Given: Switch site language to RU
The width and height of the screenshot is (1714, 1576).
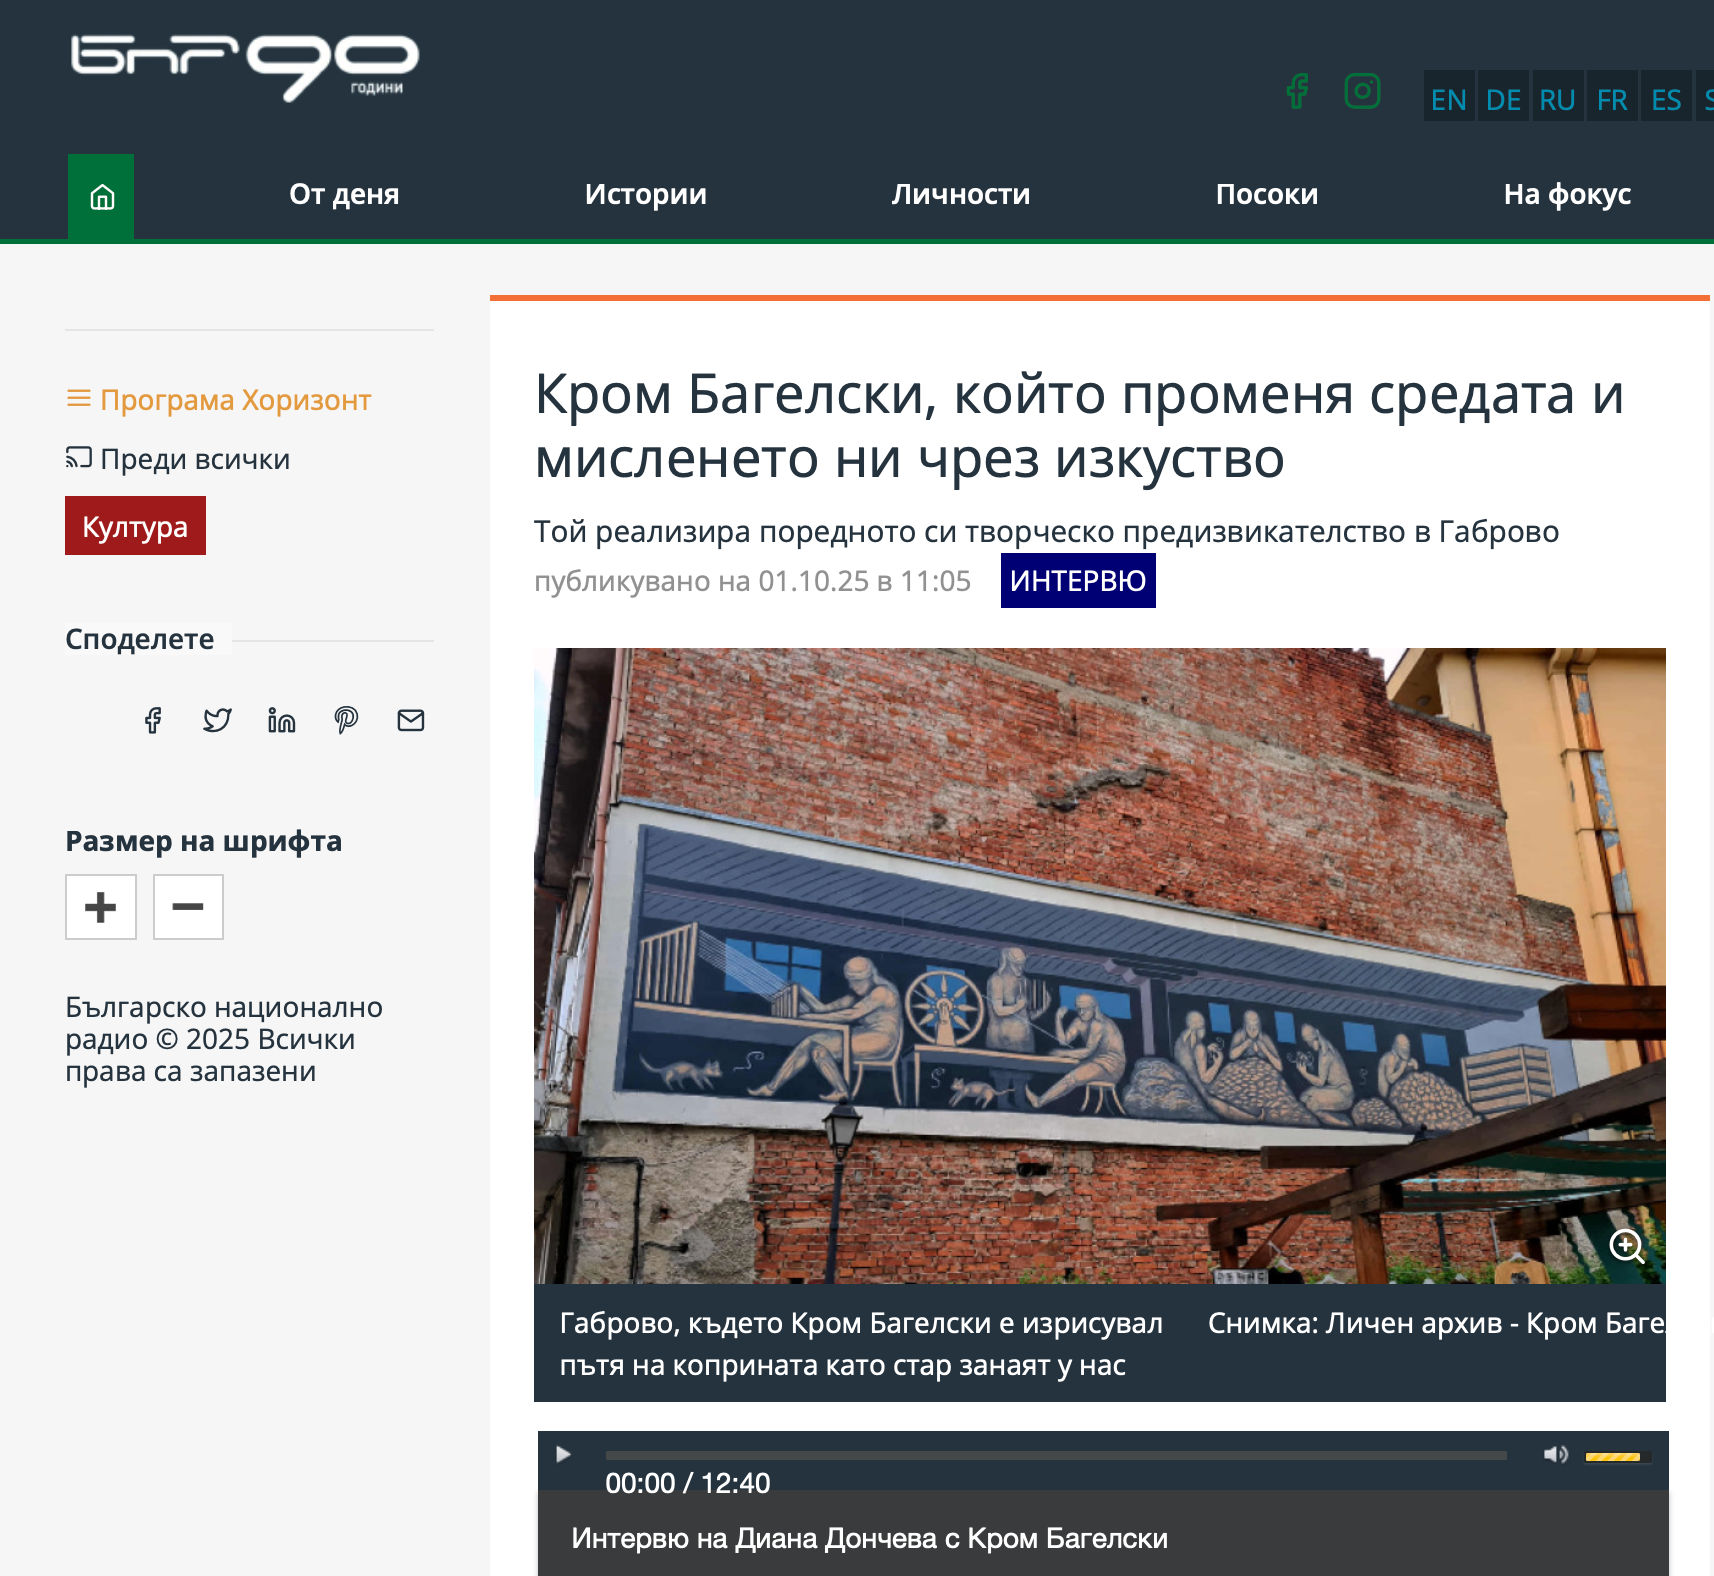Looking at the screenshot, I should click(x=1557, y=97).
